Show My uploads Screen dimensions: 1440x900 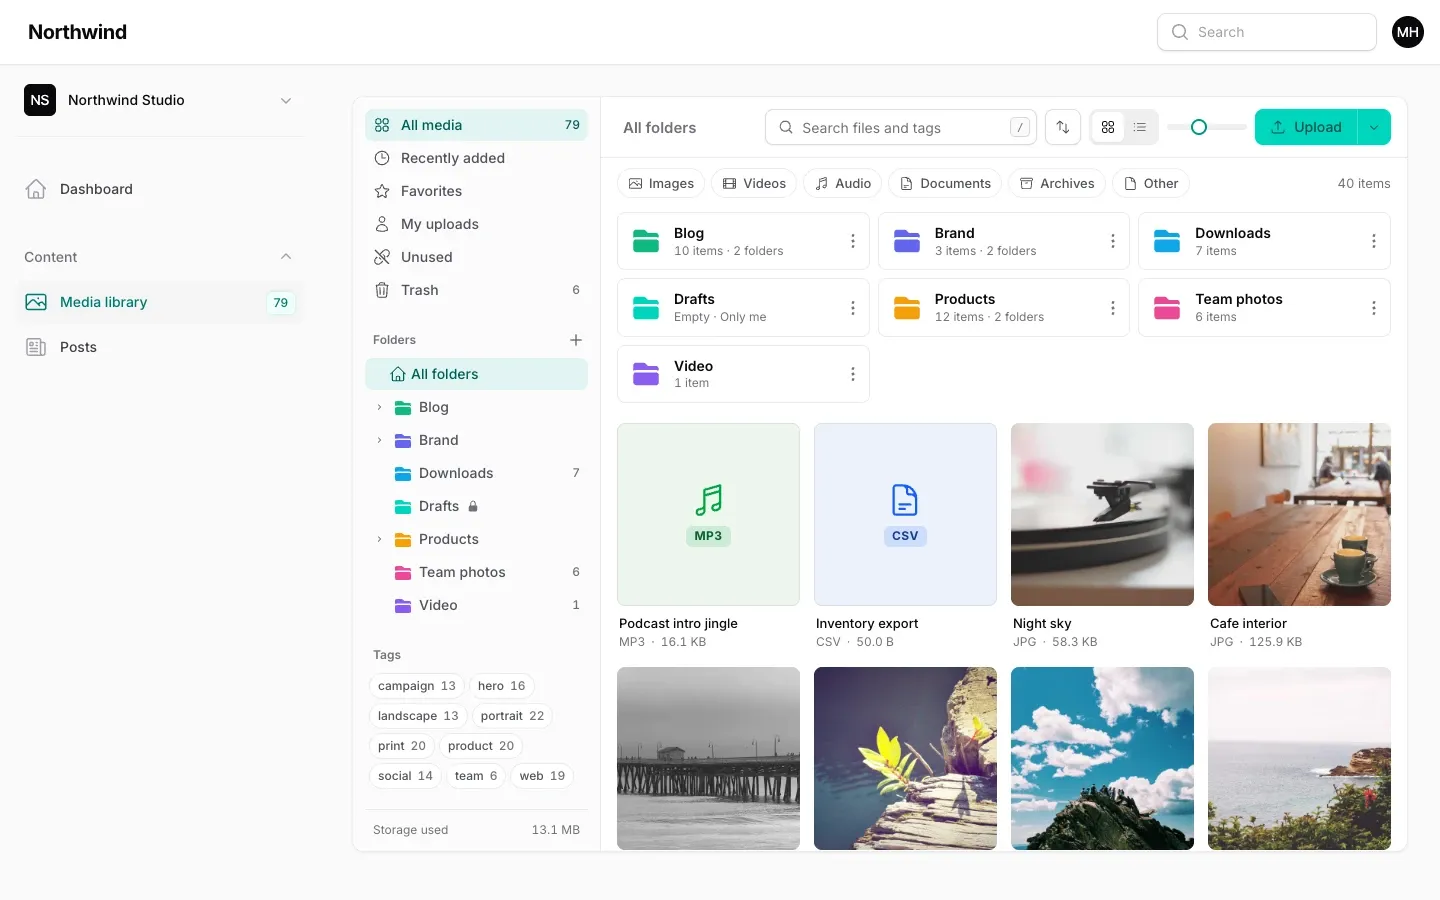tap(476, 224)
